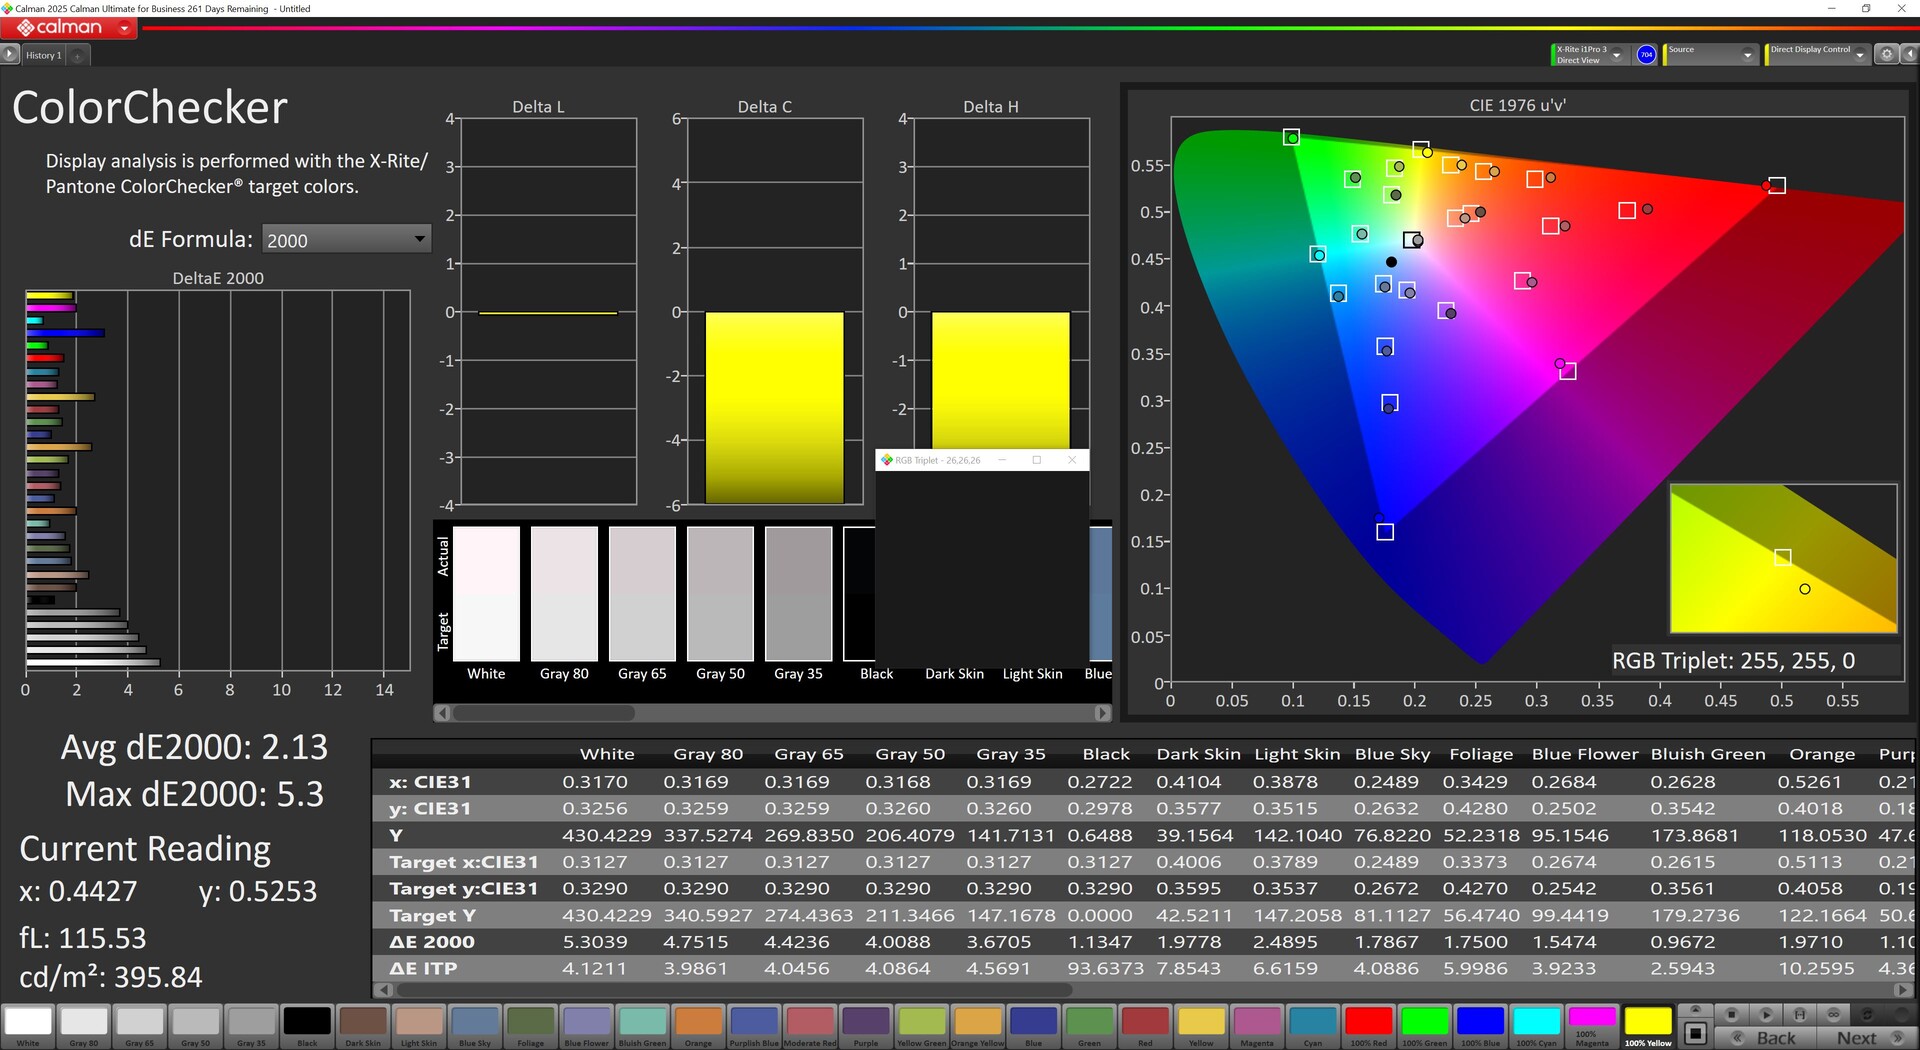Open the dE Formula dropdown
Image resolution: width=1920 pixels, height=1050 pixels.
[x=346, y=239]
